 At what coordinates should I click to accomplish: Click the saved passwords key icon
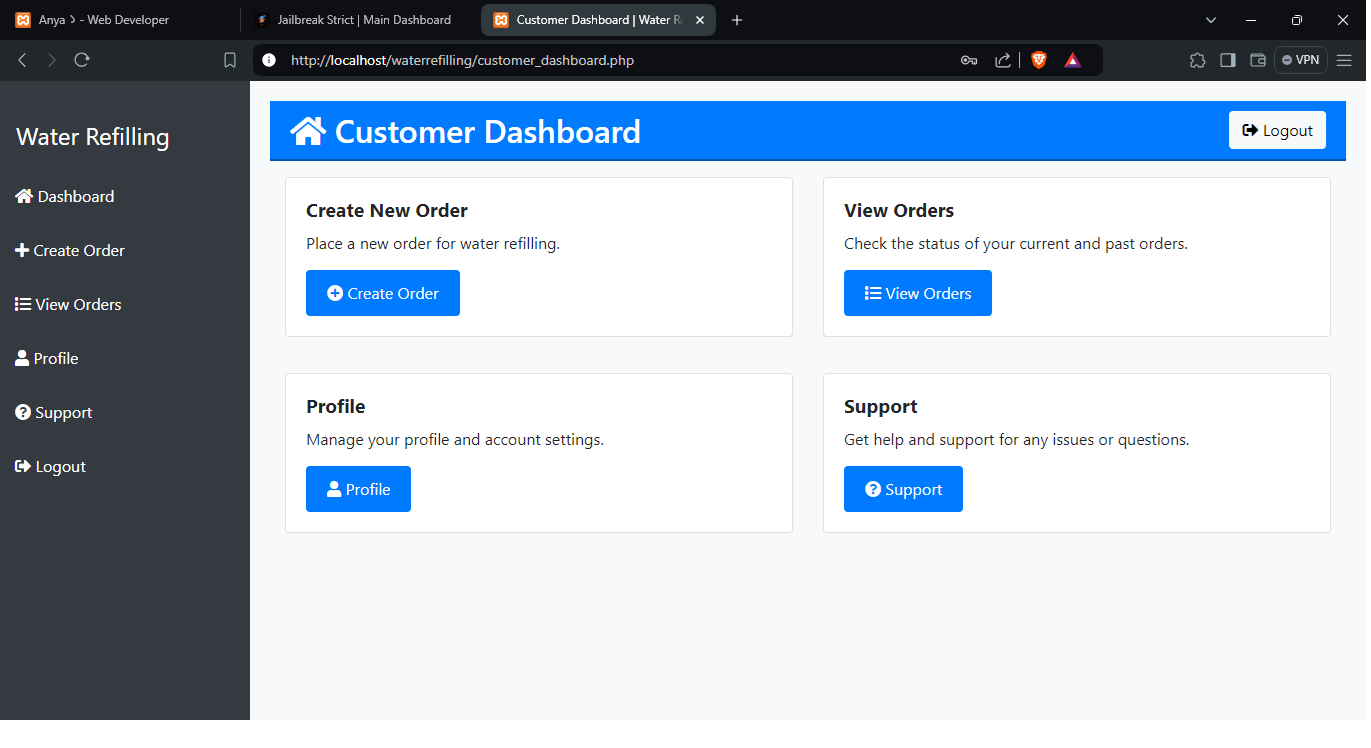click(968, 60)
